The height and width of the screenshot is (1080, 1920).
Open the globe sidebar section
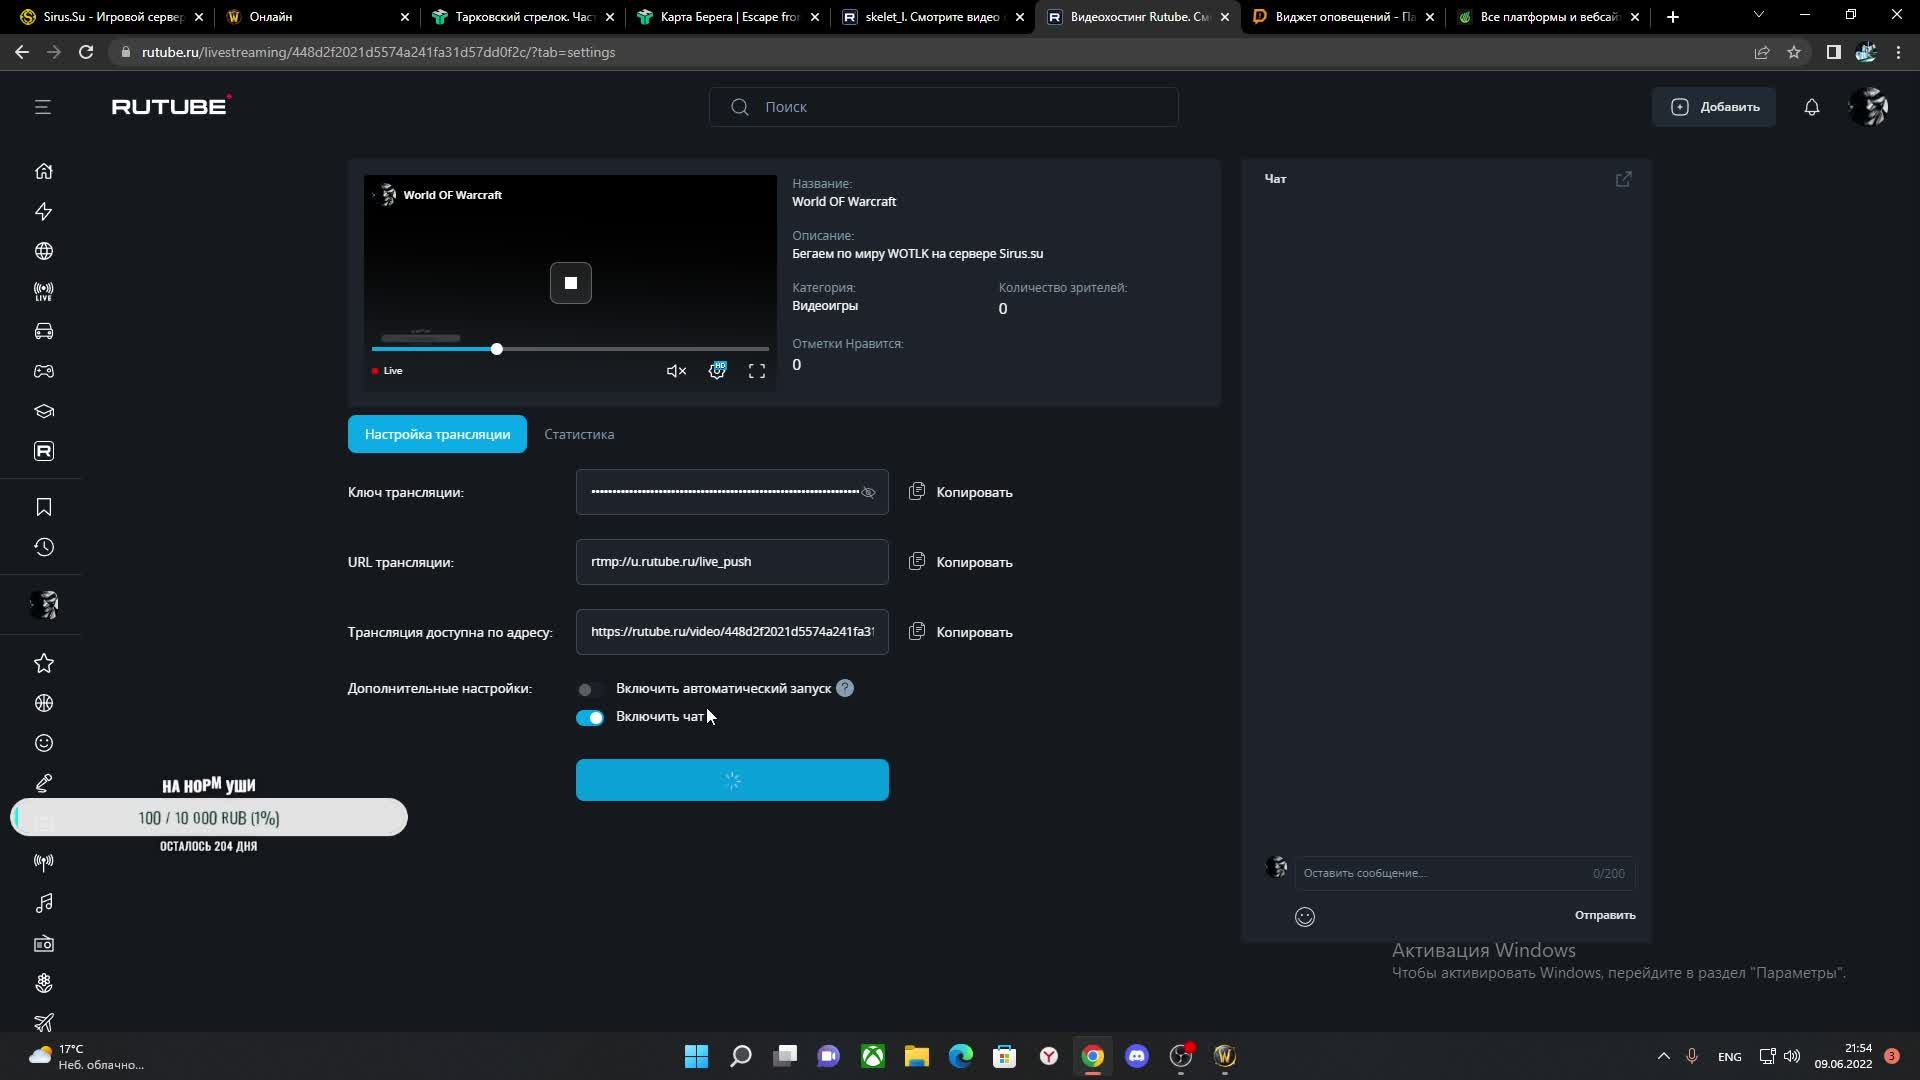44,251
